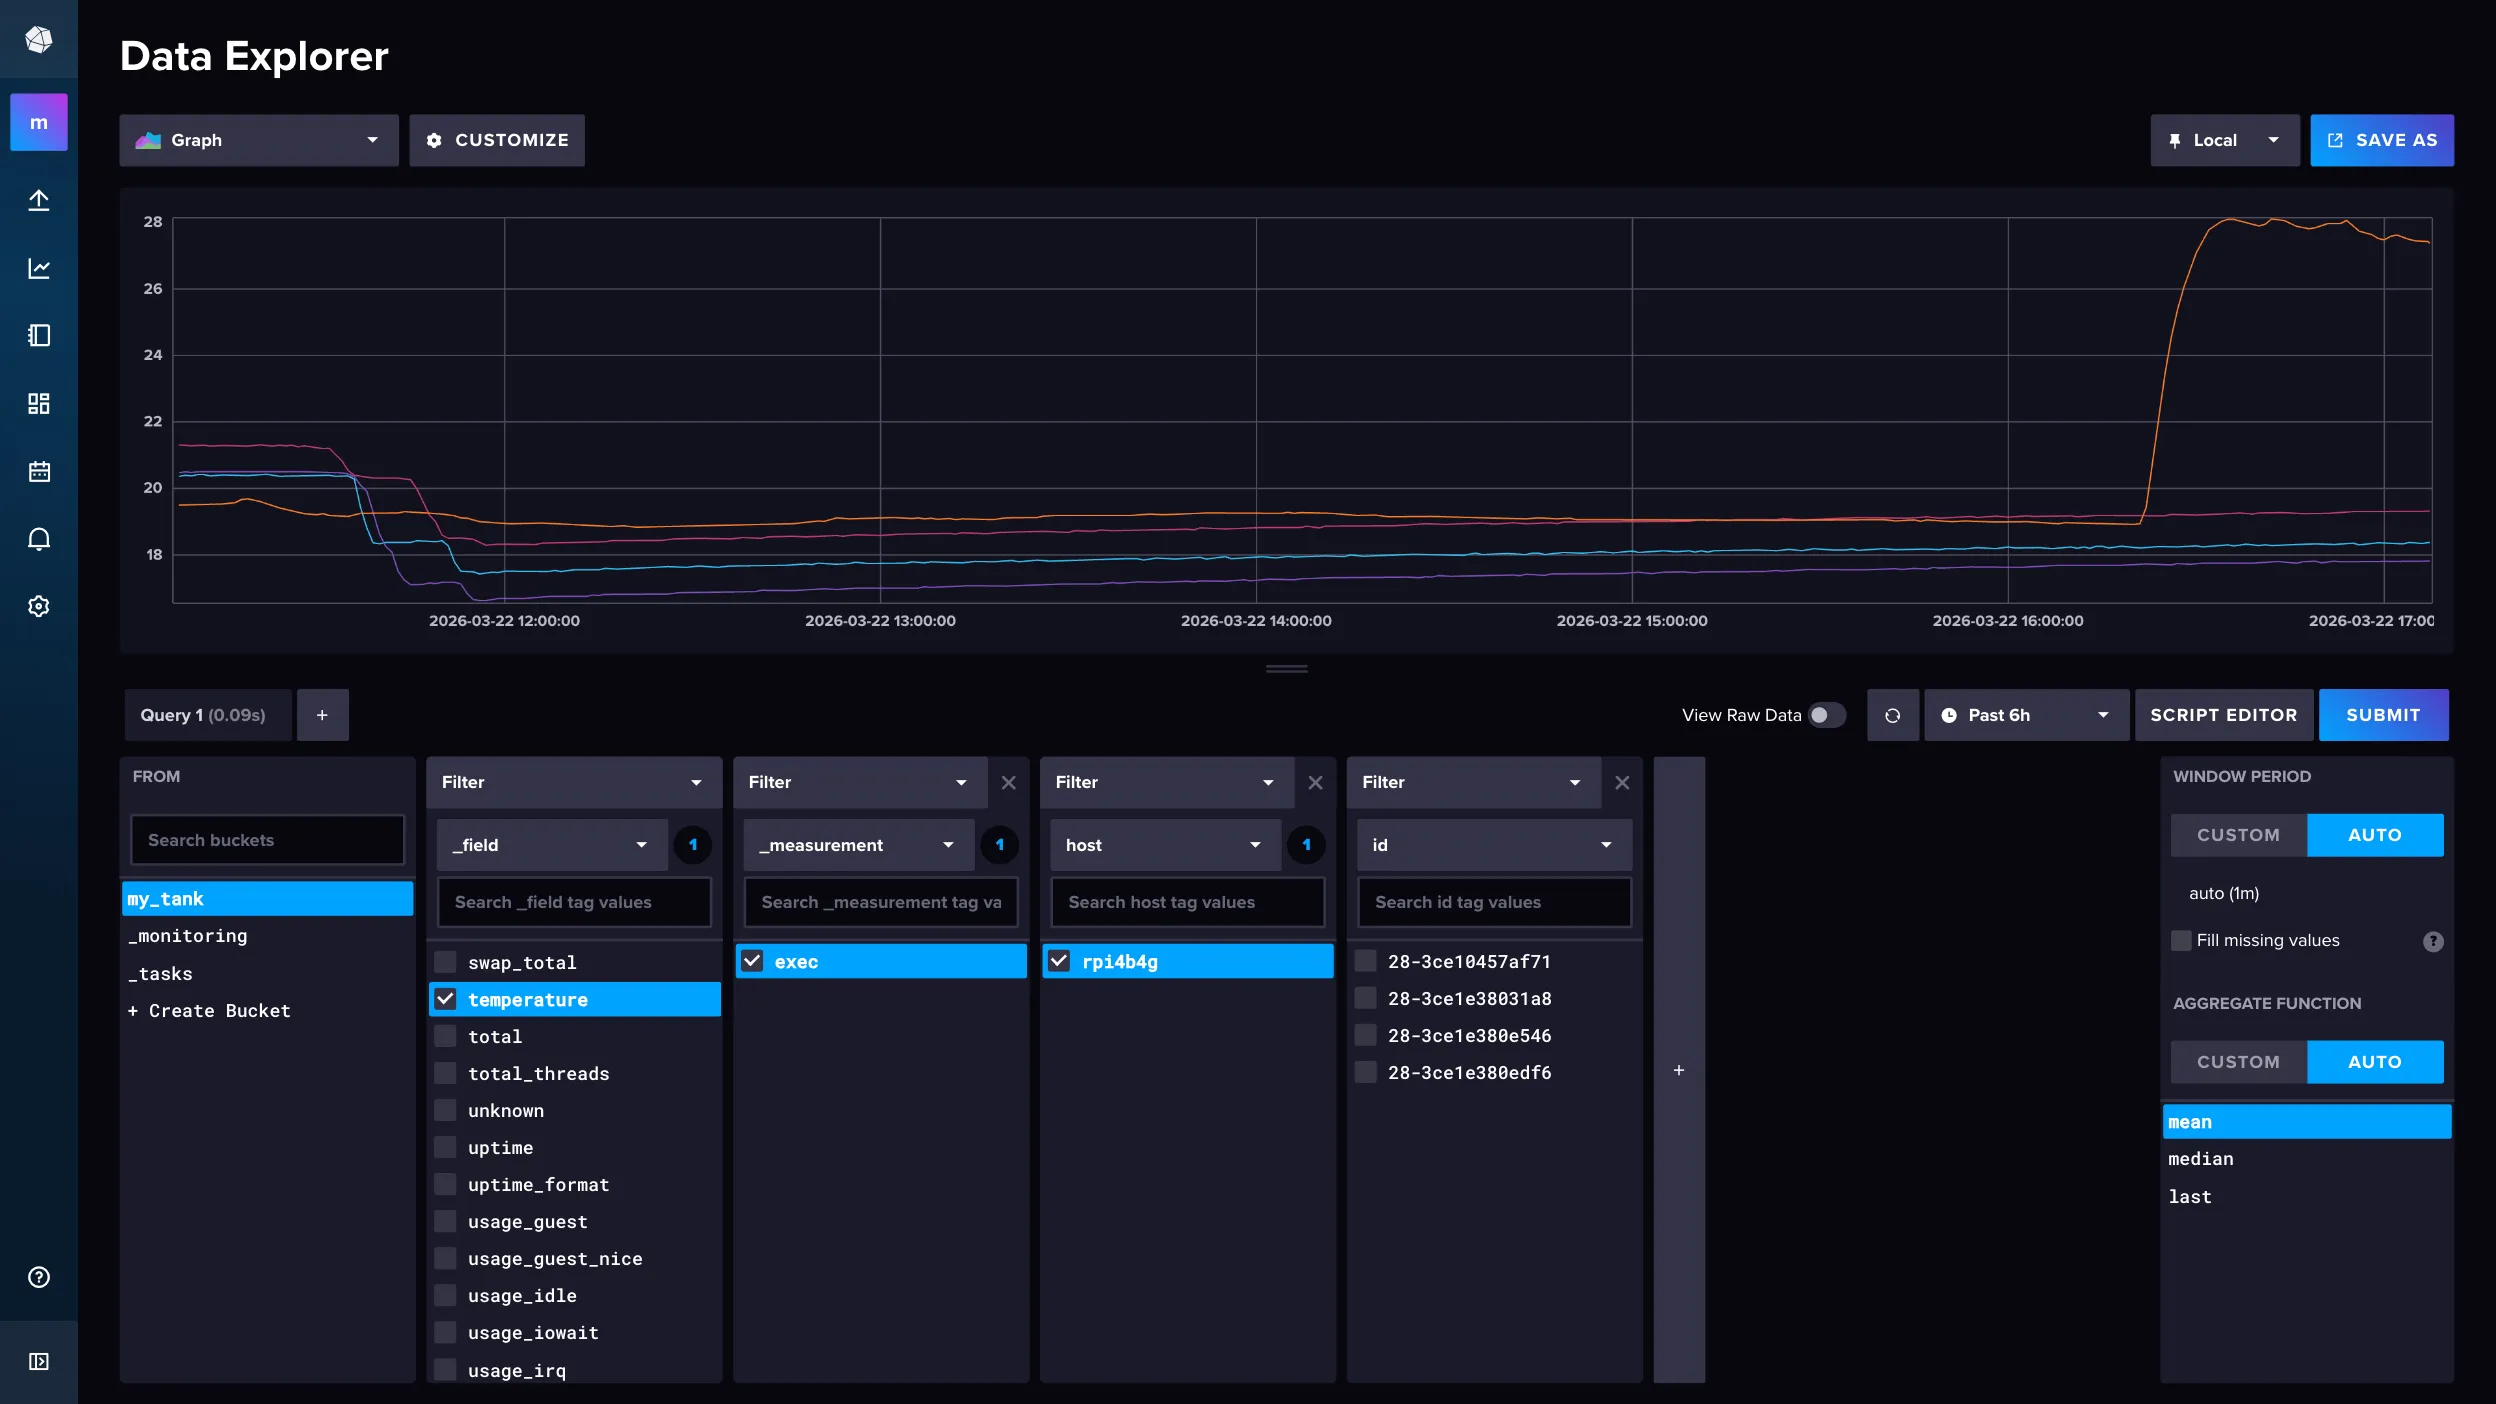The width and height of the screenshot is (2496, 1404).
Task: Check the swap_total field checkbox
Action: coord(445,962)
